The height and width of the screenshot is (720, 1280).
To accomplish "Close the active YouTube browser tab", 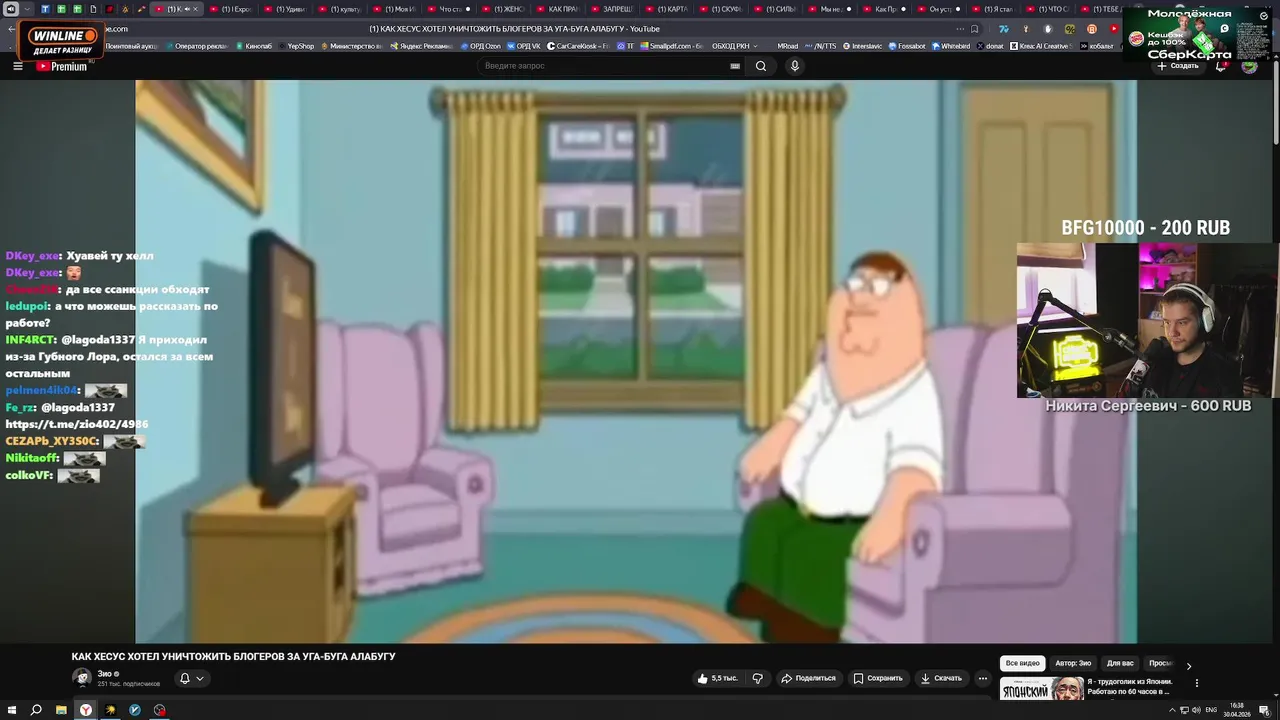I will click(196, 9).
